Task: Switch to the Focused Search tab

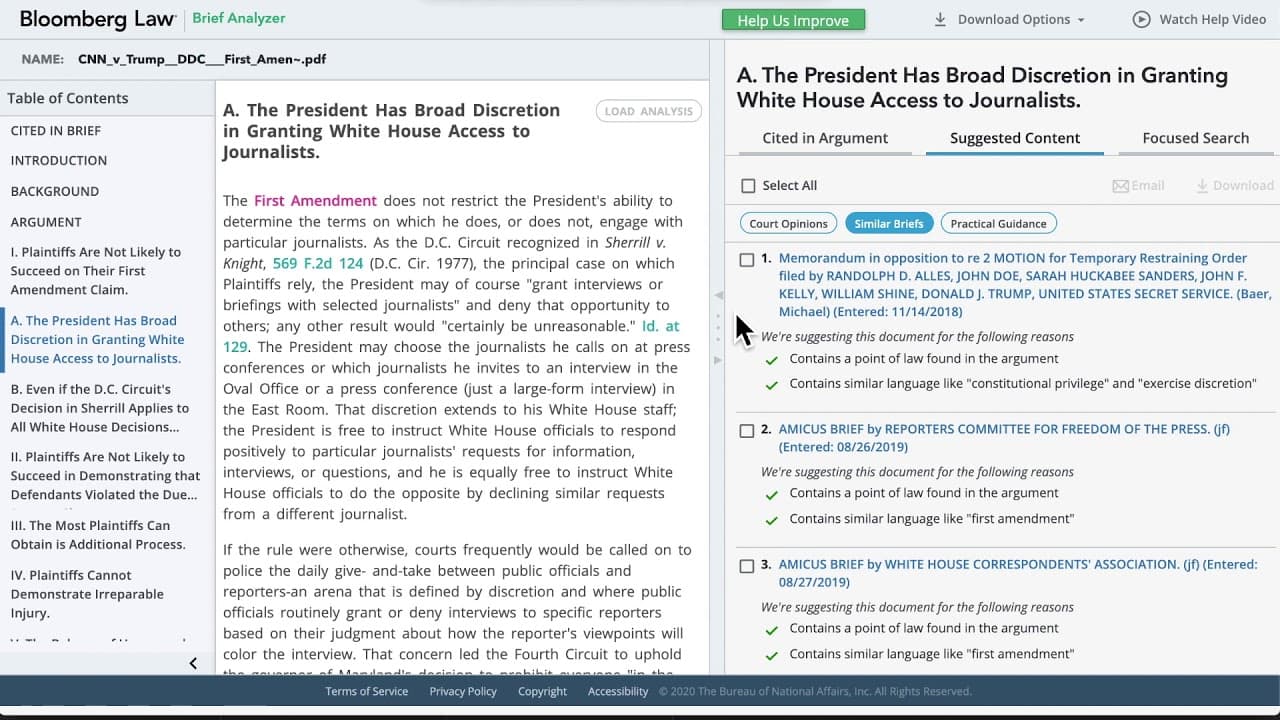Action: tap(1196, 138)
